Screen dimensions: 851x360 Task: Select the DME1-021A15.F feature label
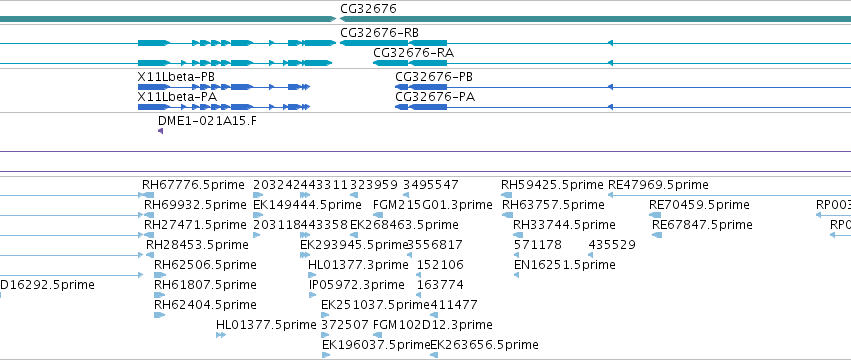[x=208, y=121]
